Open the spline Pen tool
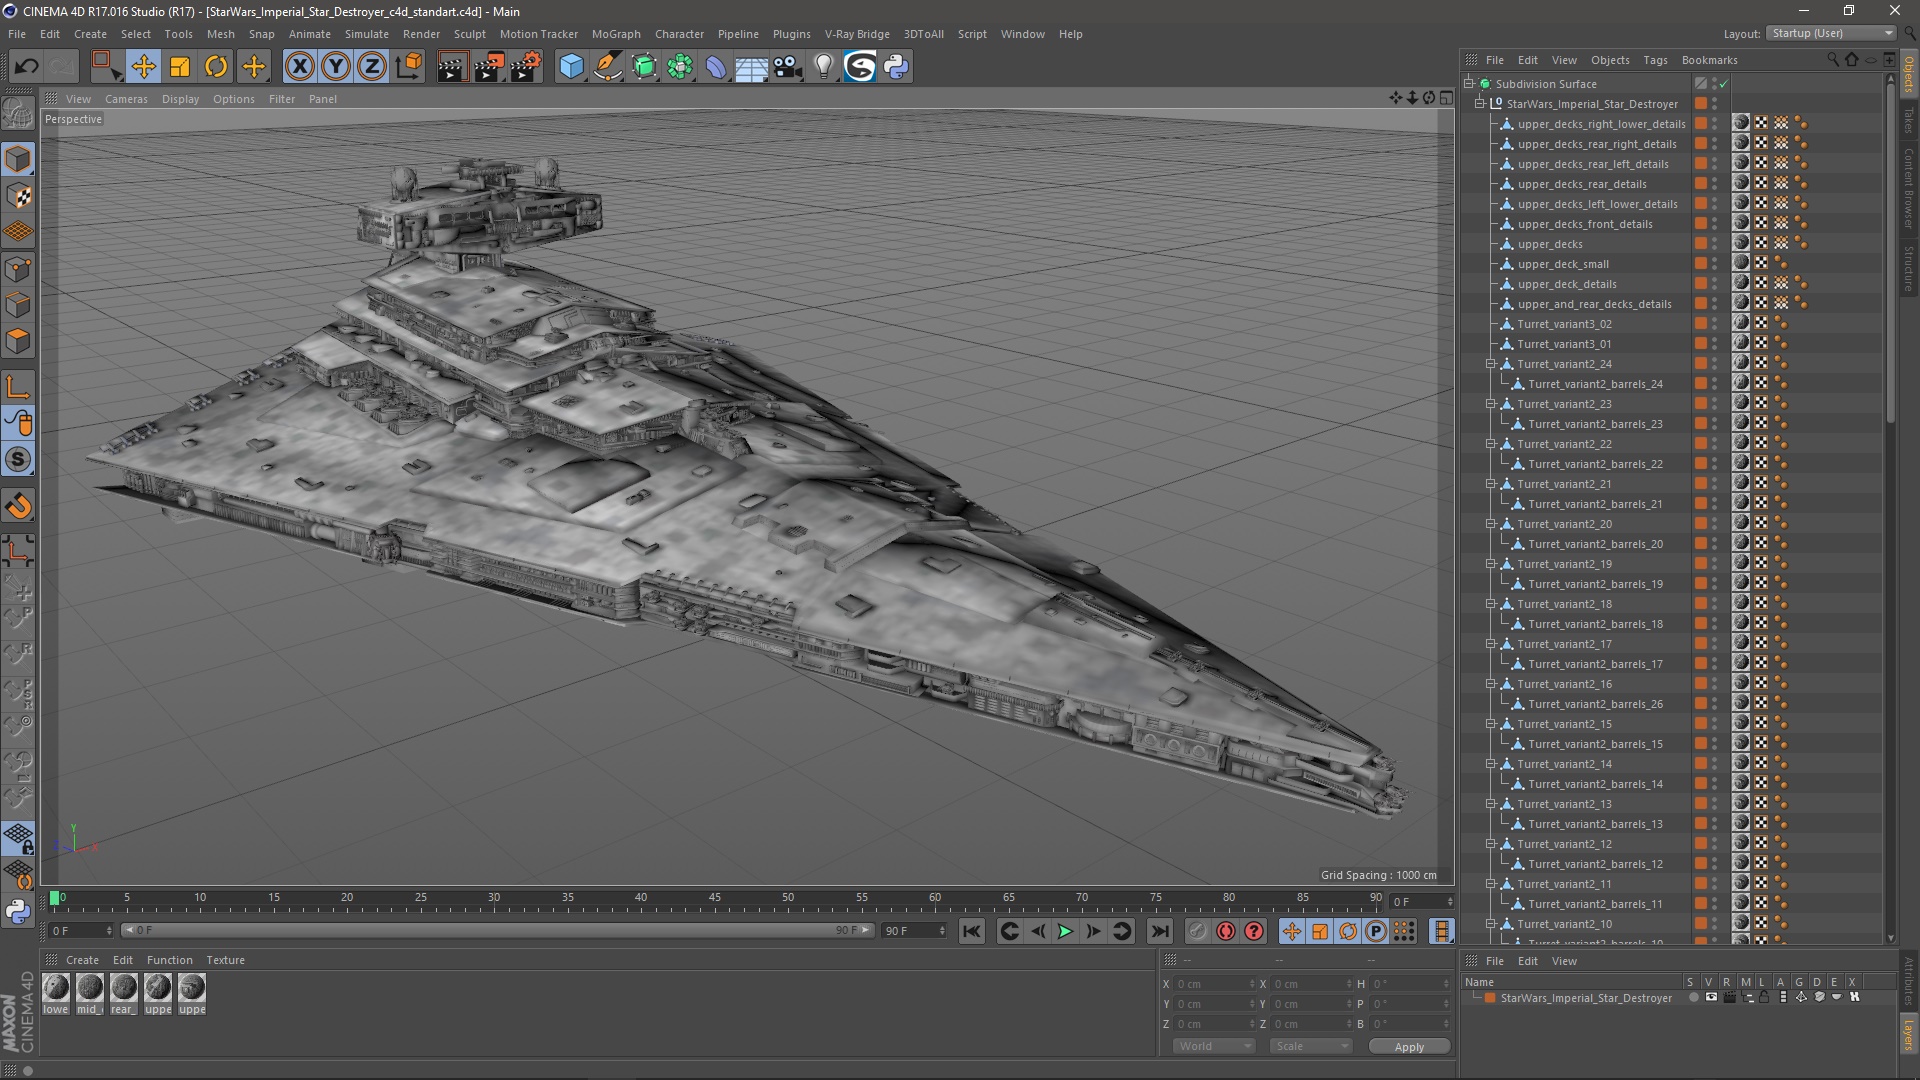Screen dimensions: 1920x1080 (x=608, y=67)
